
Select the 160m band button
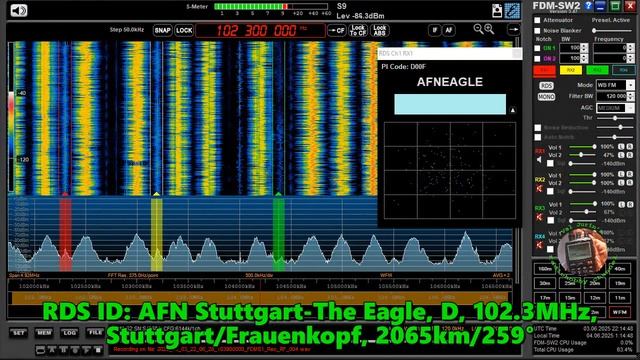pyautogui.click(x=545, y=269)
